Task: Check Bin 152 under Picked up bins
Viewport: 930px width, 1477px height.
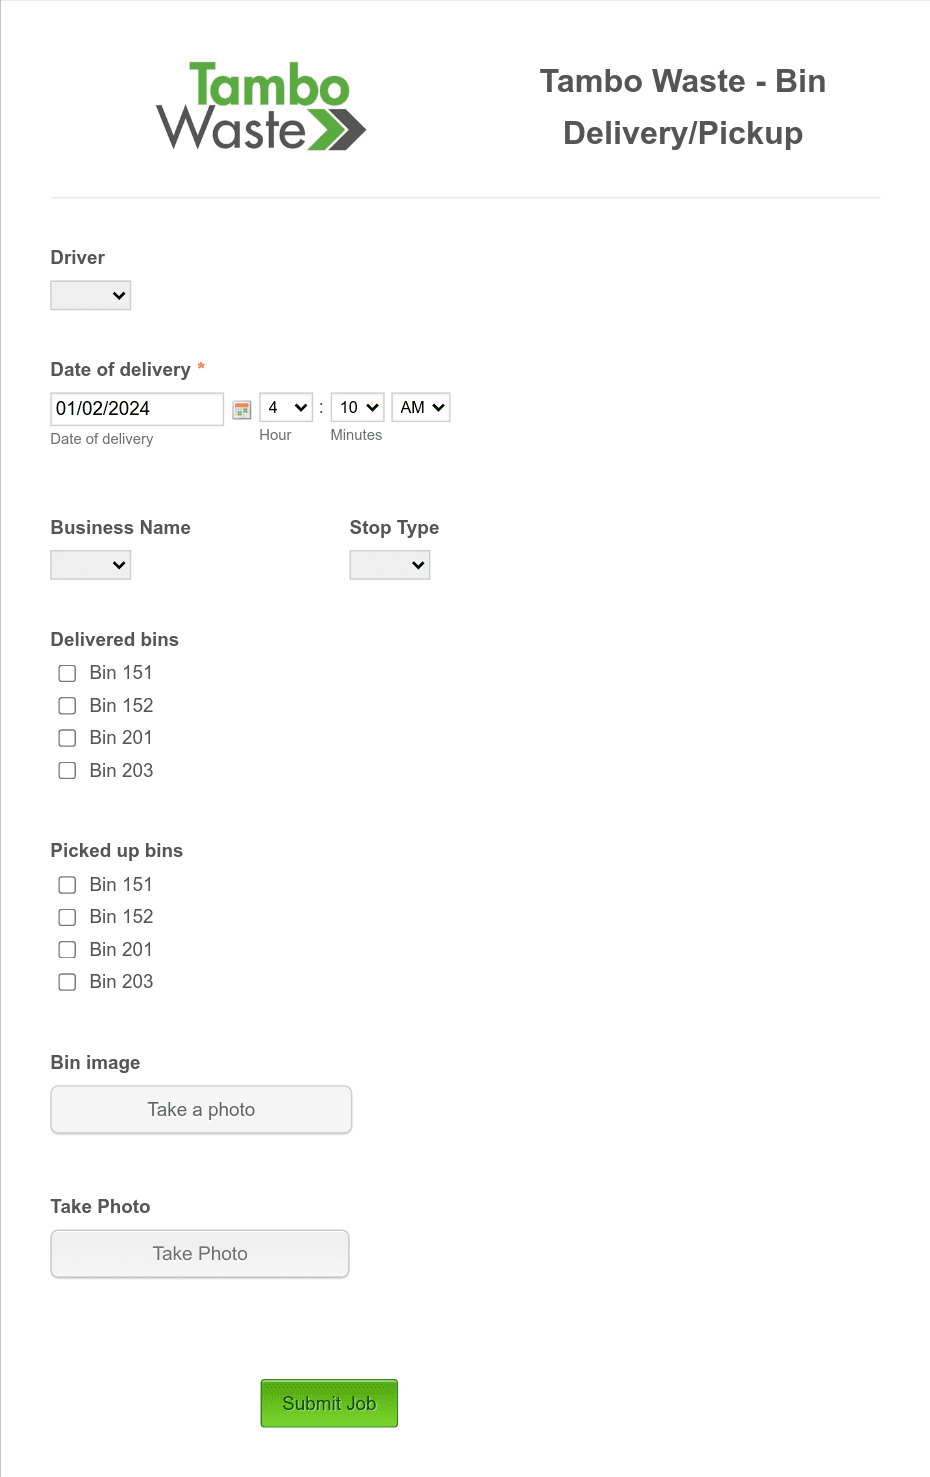Action: pos(67,917)
